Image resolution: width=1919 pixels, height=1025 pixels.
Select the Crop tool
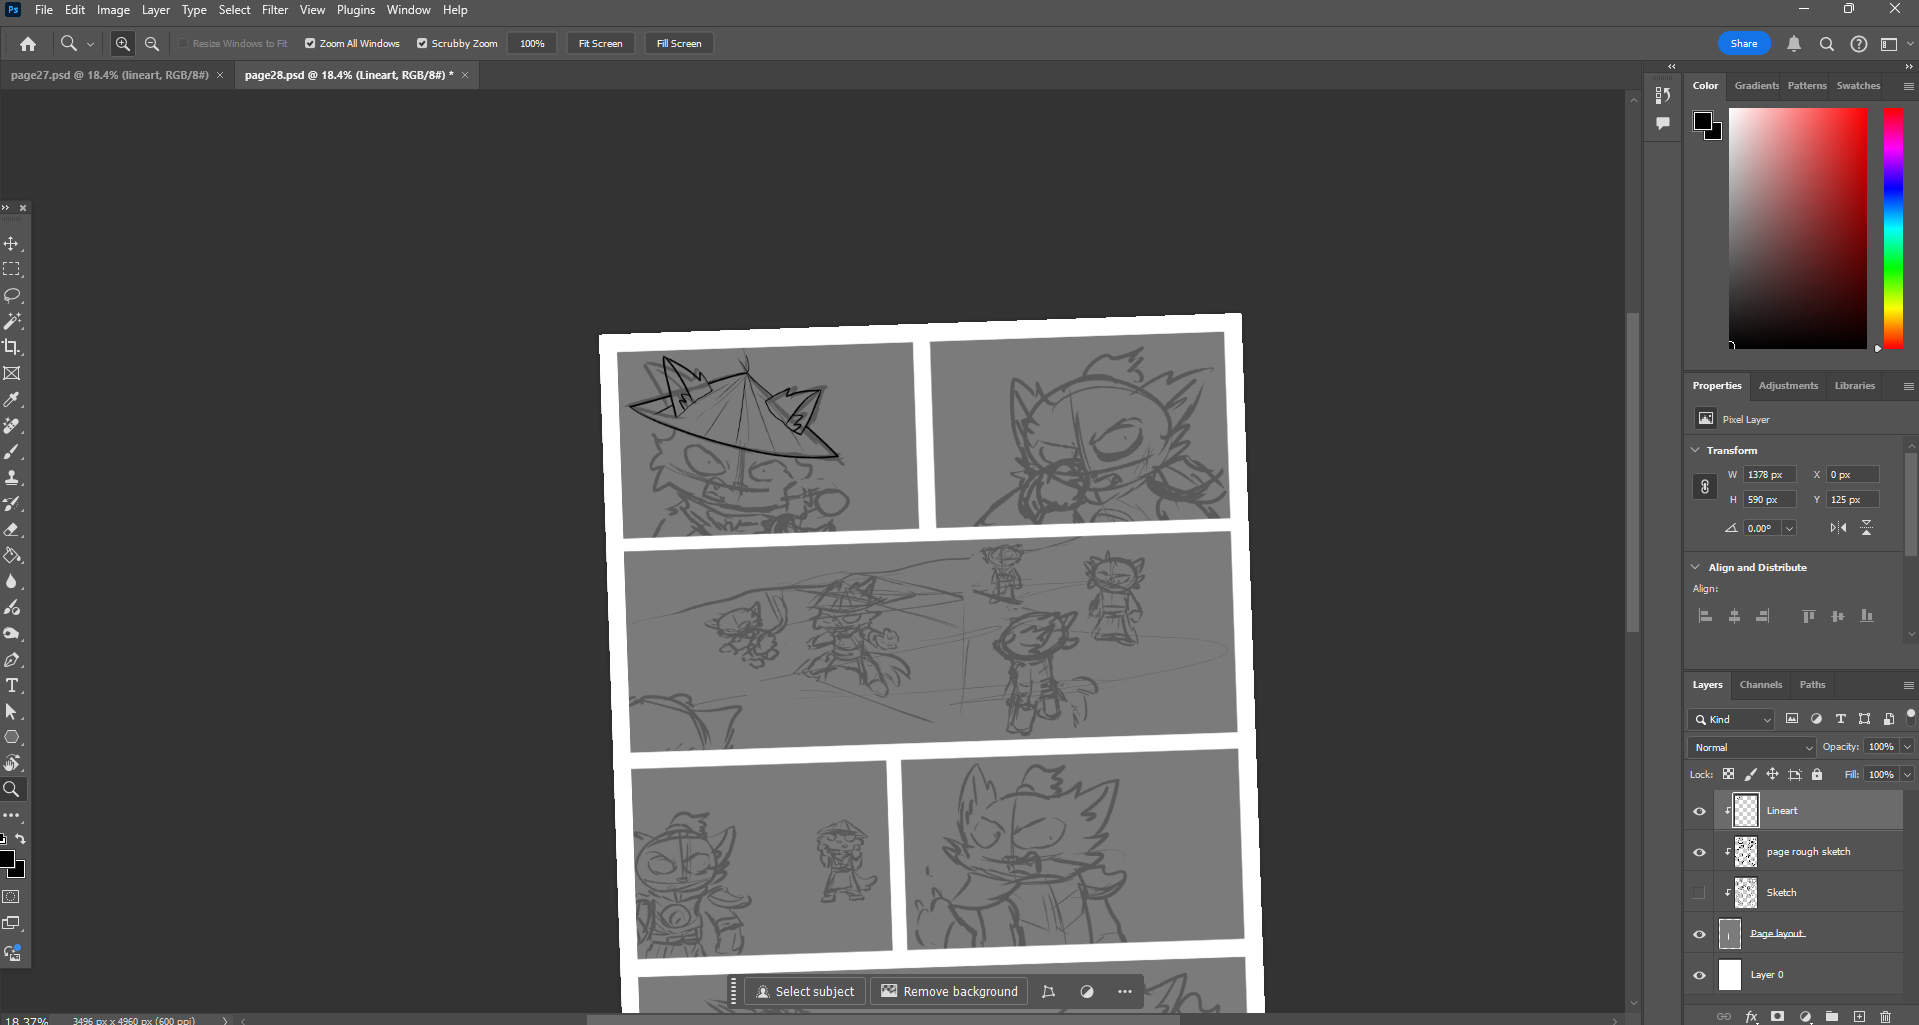12,347
